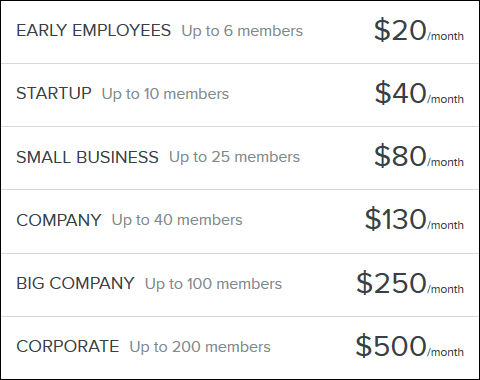Click the EARLY EMPLOYEES plan title
Viewport: 480px width, 380px height.
(x=94, y=30)
